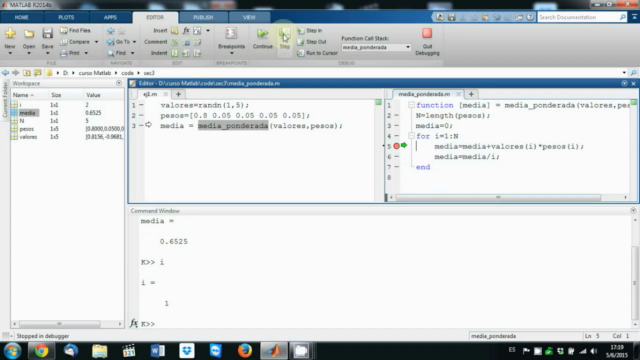Switch to the VIEW ribbon tab
The image size is (640, 360).
coord(249,18)
